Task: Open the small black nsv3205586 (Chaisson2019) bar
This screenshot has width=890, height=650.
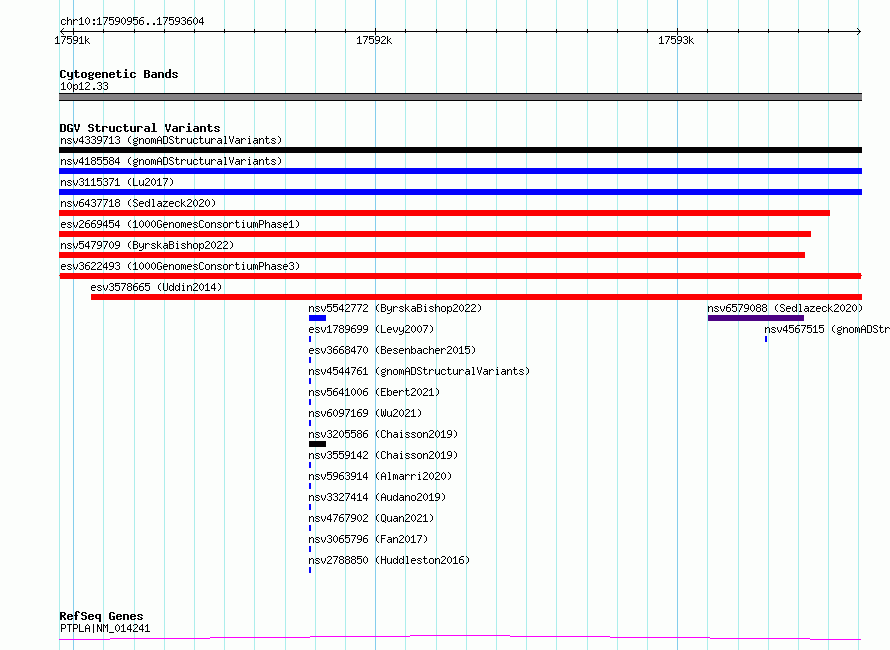Action: click(317, 444)
